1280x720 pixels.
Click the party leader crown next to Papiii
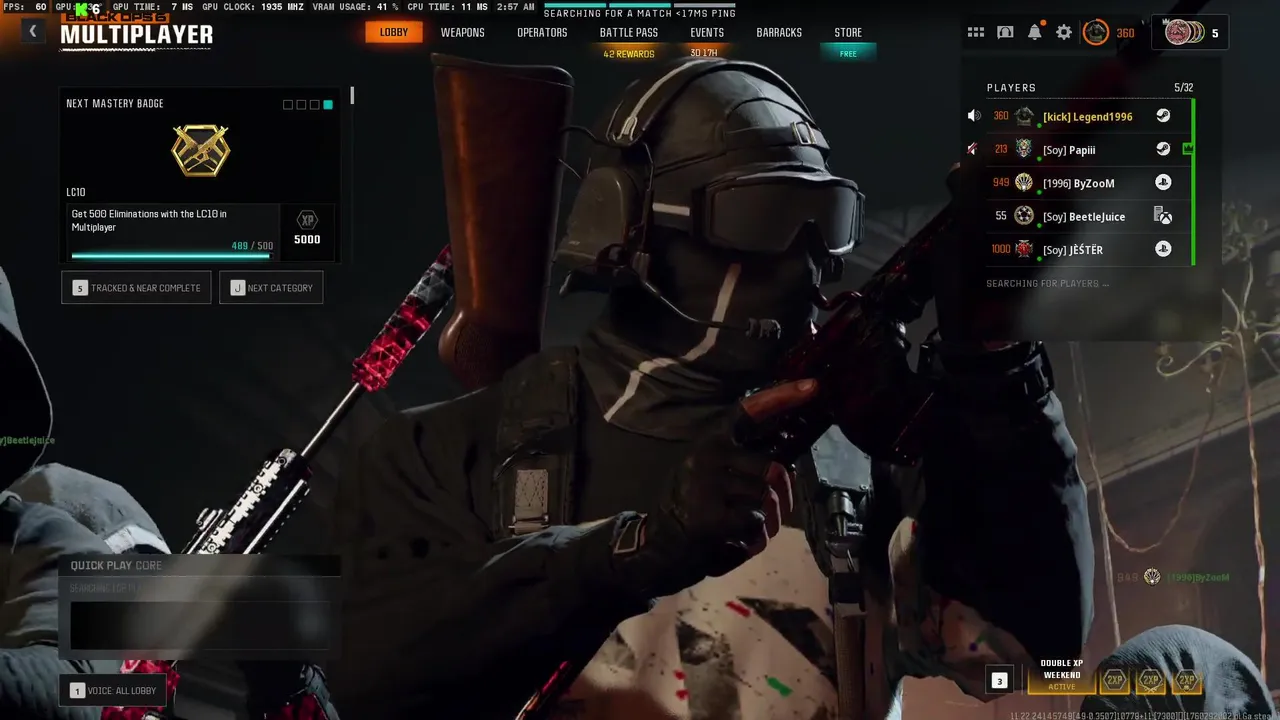pos(1188,149)
